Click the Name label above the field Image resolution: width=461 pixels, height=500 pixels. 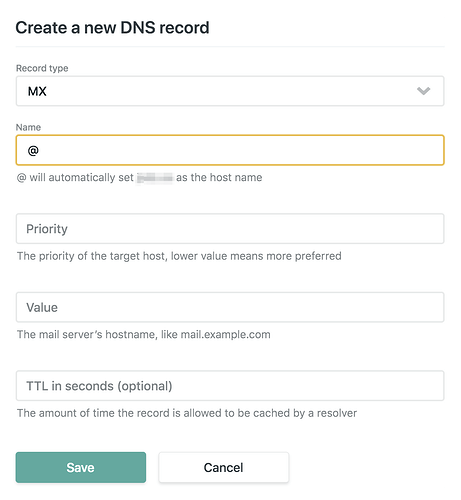28,127
